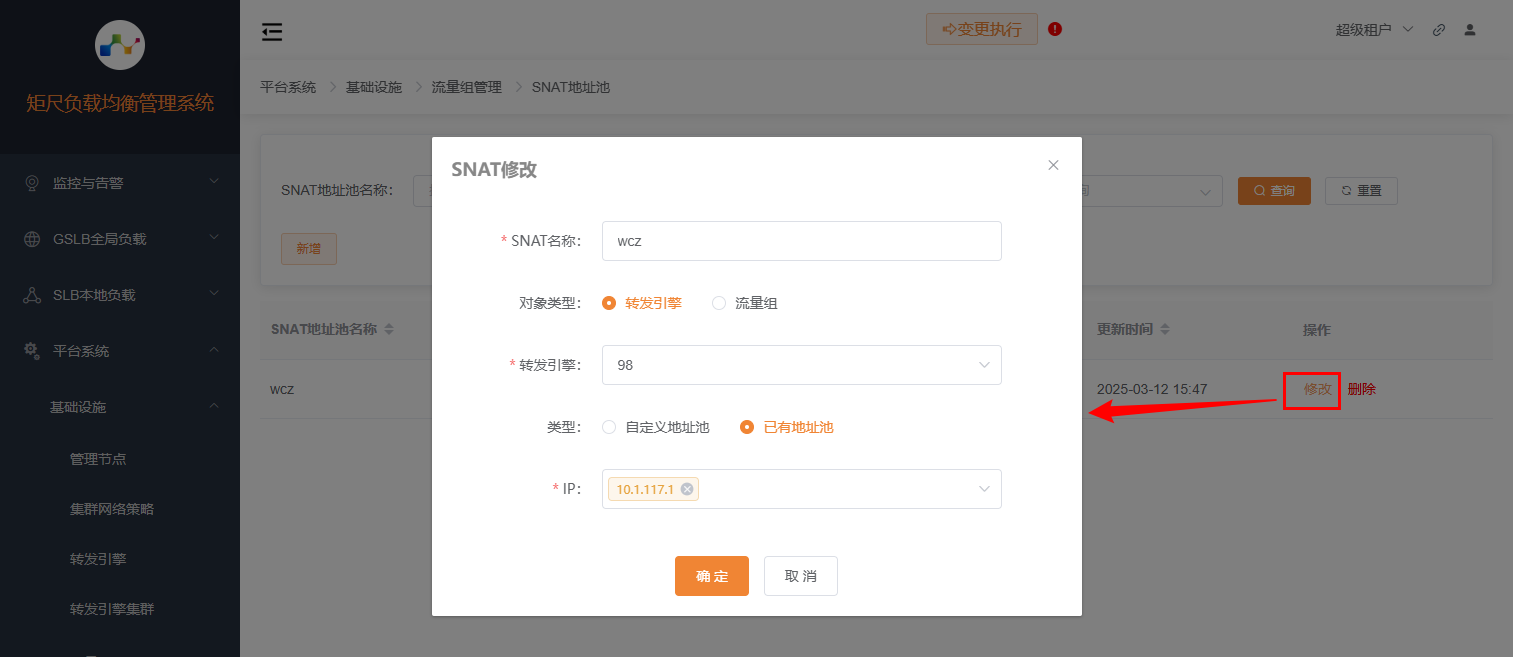Select the 转发引擎 object type radio
1513x657 pixels.
click(609, 303)
